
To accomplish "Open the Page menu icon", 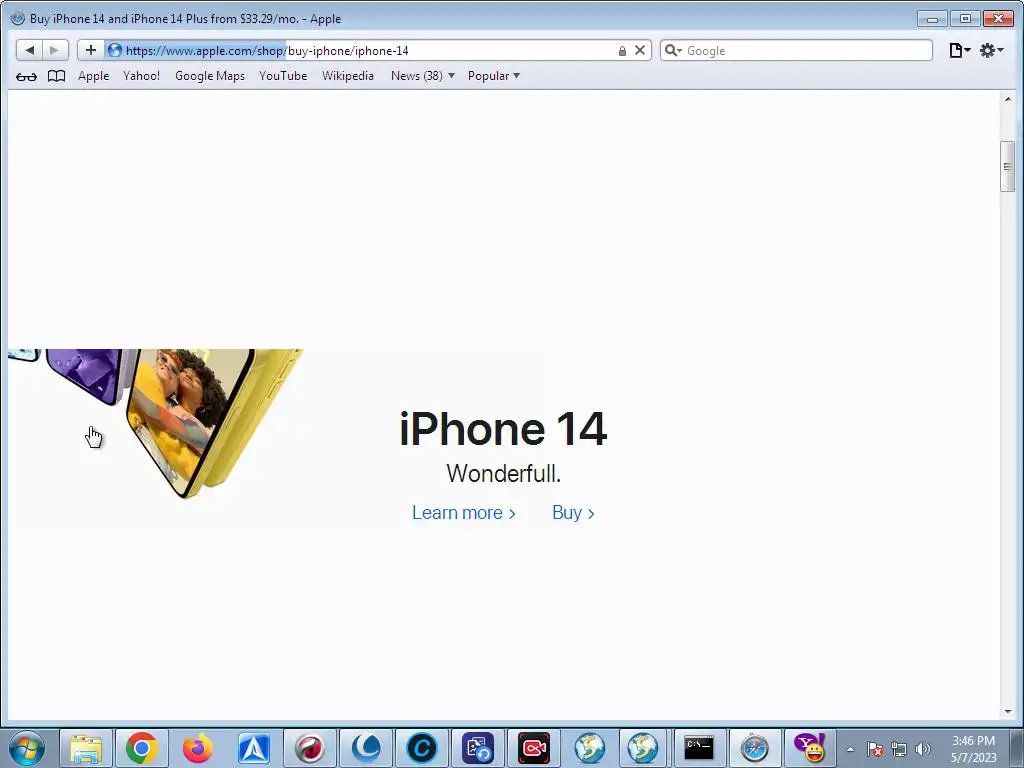I will coord(959,50).
